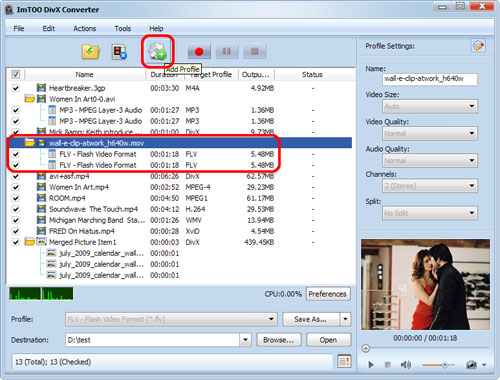Uncheck Merged Picture Item1 checkbox
This screenshot has height=380, width=500.
[16, 242]
